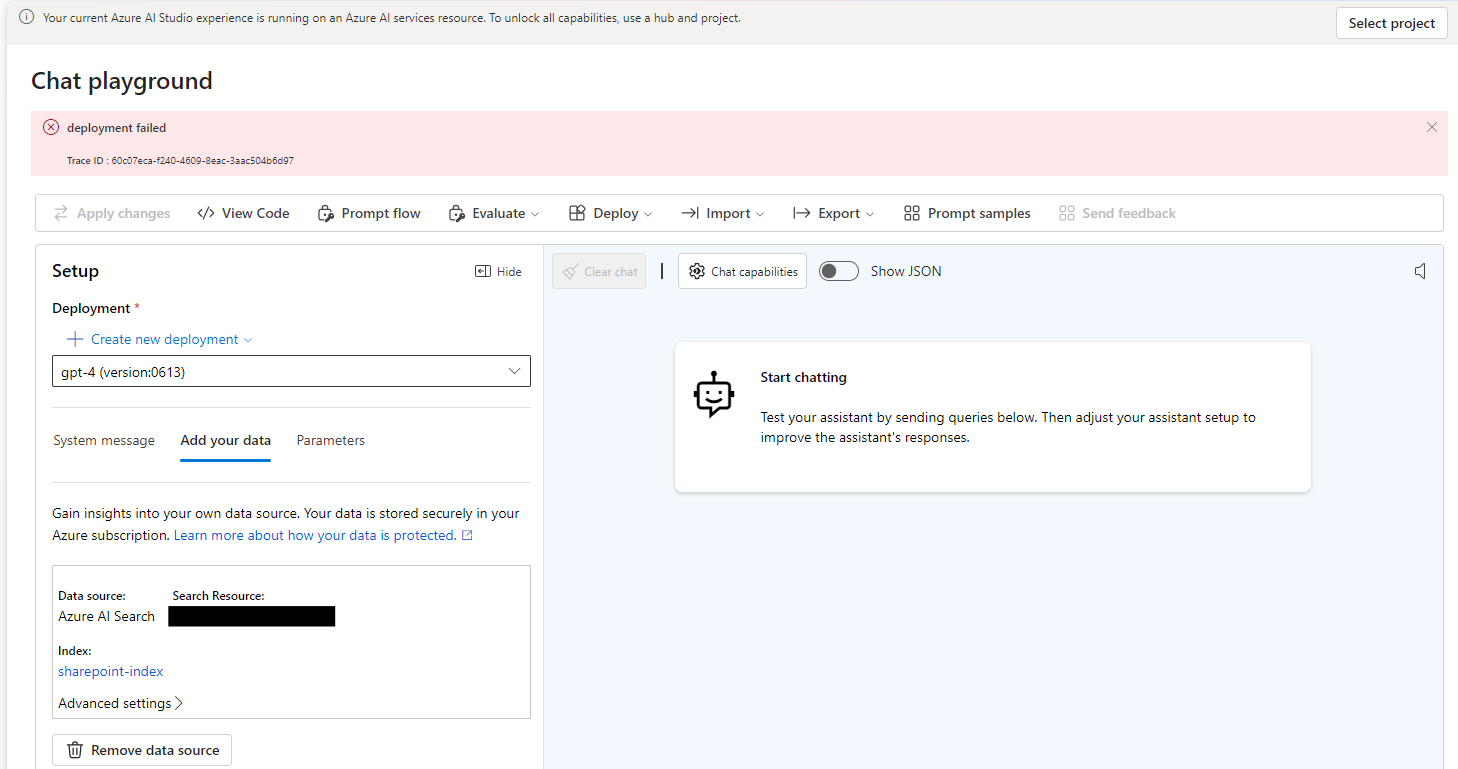Click the speaker icon in chat panel
The image size is (1458, 769).
tap(1420, 271)
